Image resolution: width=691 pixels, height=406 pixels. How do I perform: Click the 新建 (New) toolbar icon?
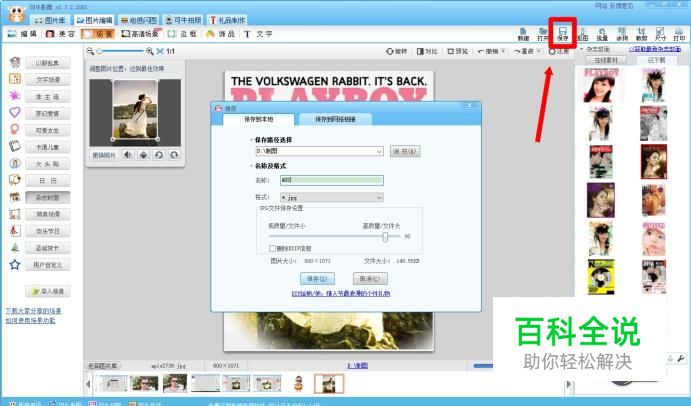(x=523, y=34)
